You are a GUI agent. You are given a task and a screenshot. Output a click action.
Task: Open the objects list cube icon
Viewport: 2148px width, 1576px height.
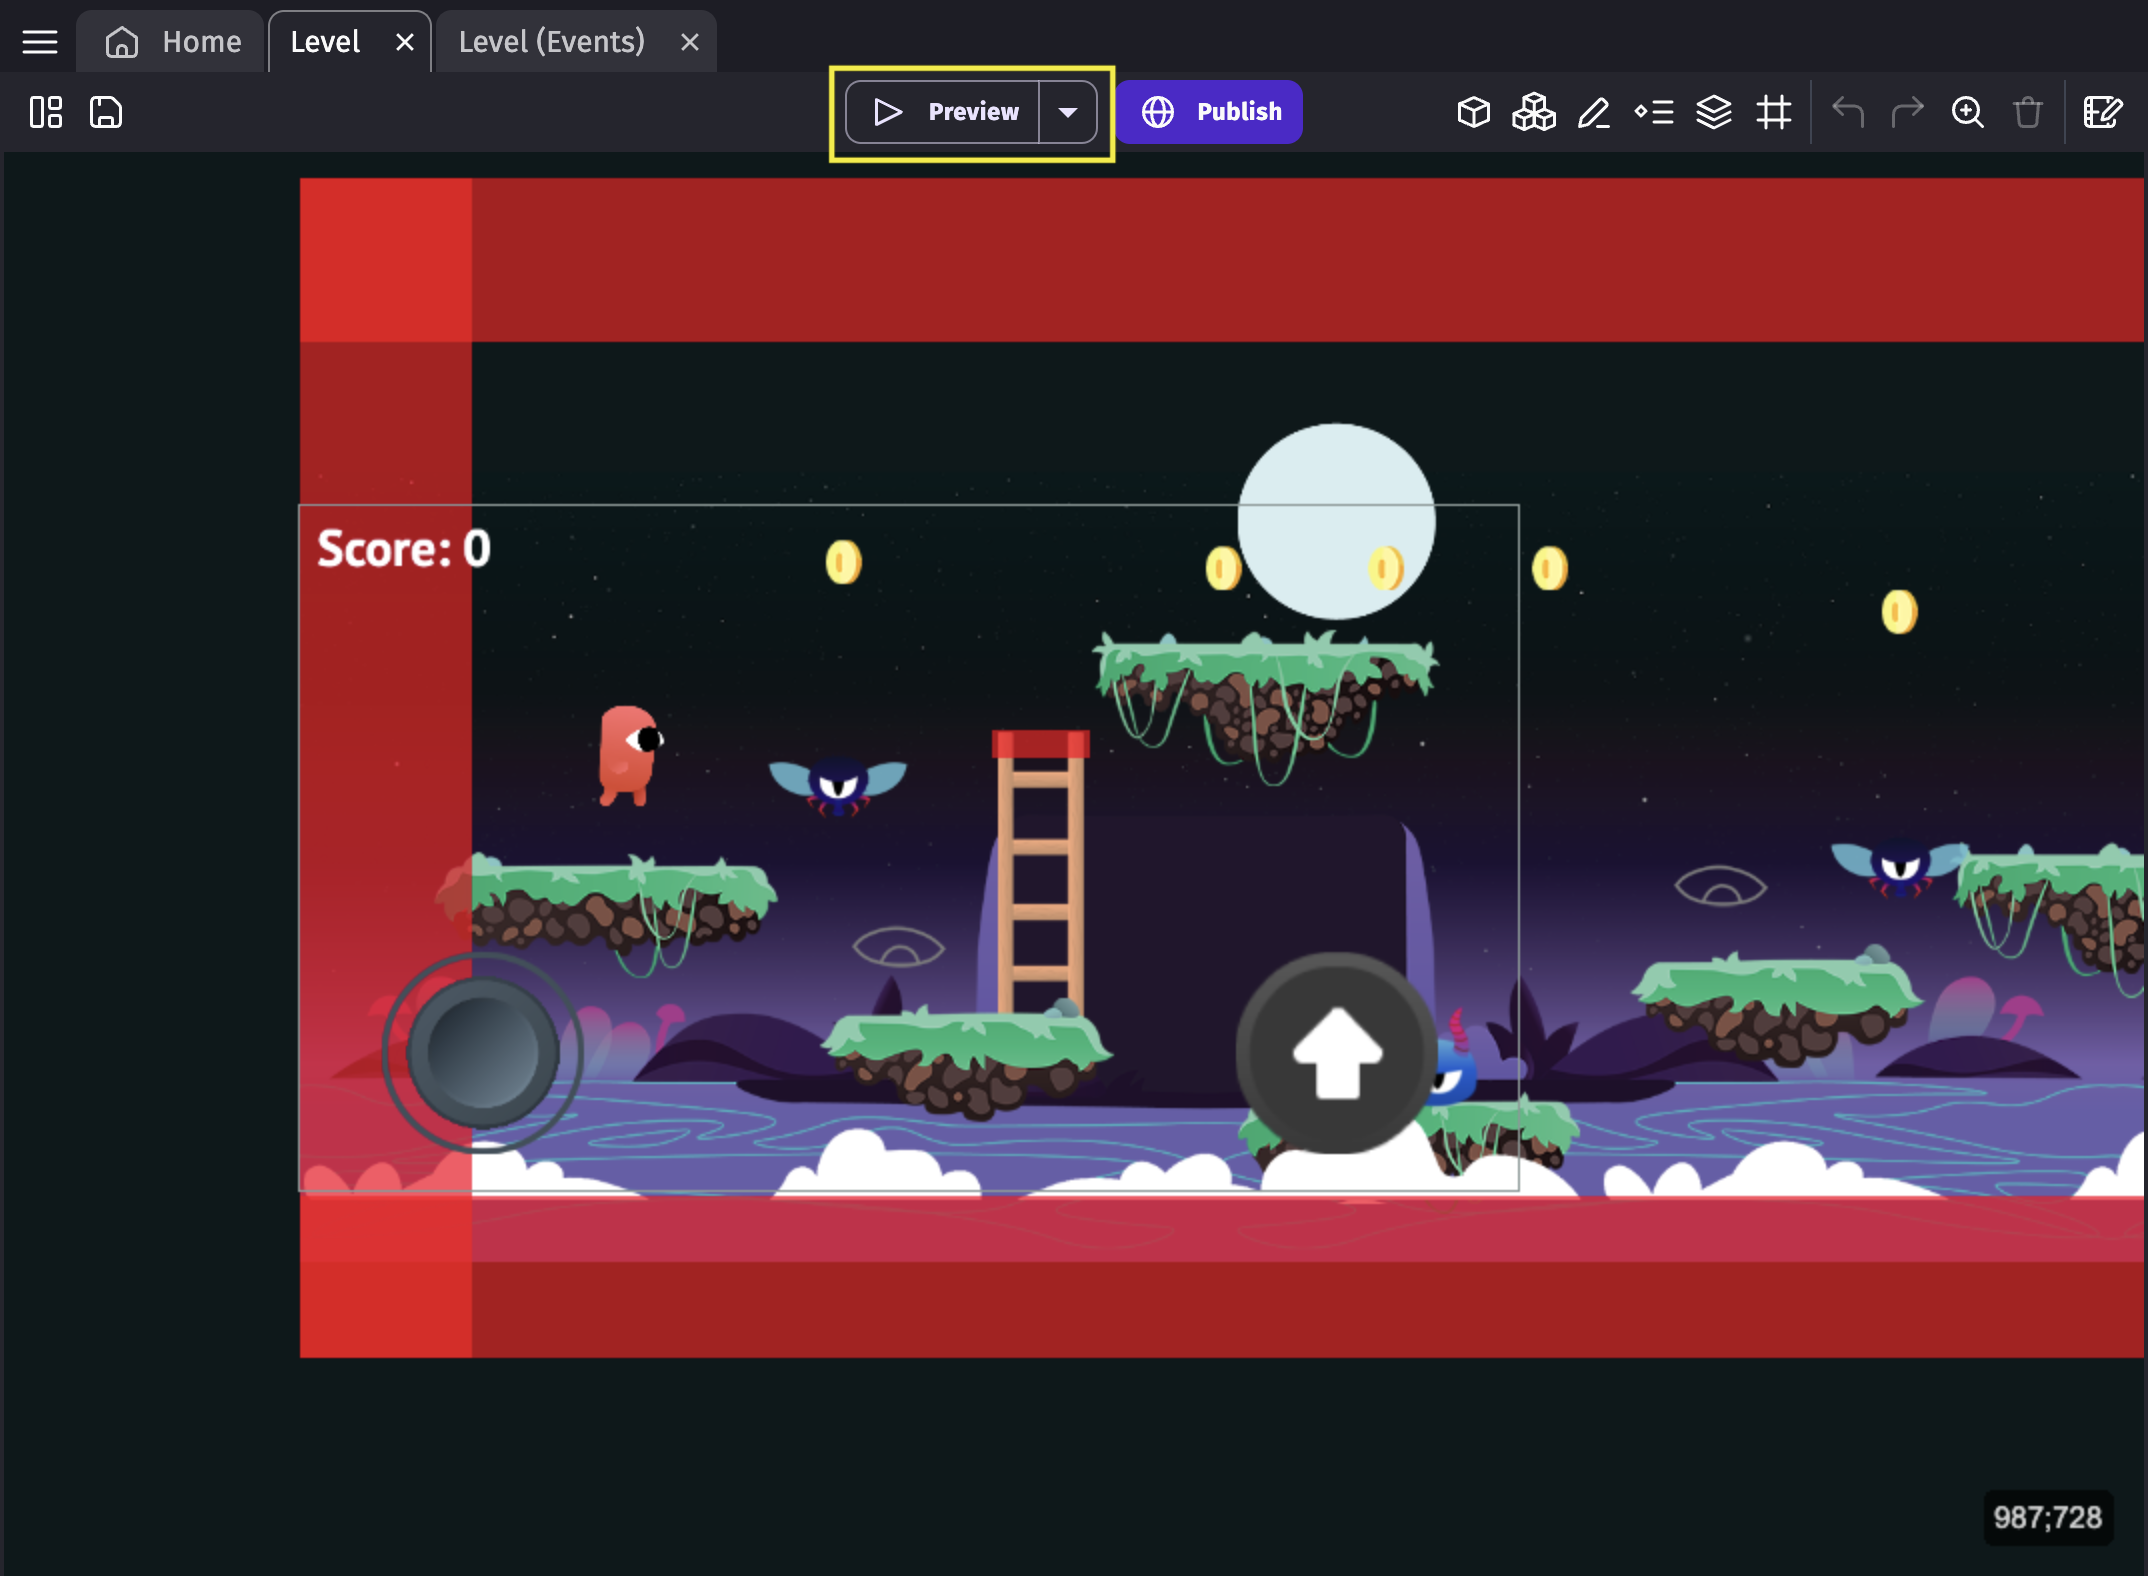tap(1473, 112)
